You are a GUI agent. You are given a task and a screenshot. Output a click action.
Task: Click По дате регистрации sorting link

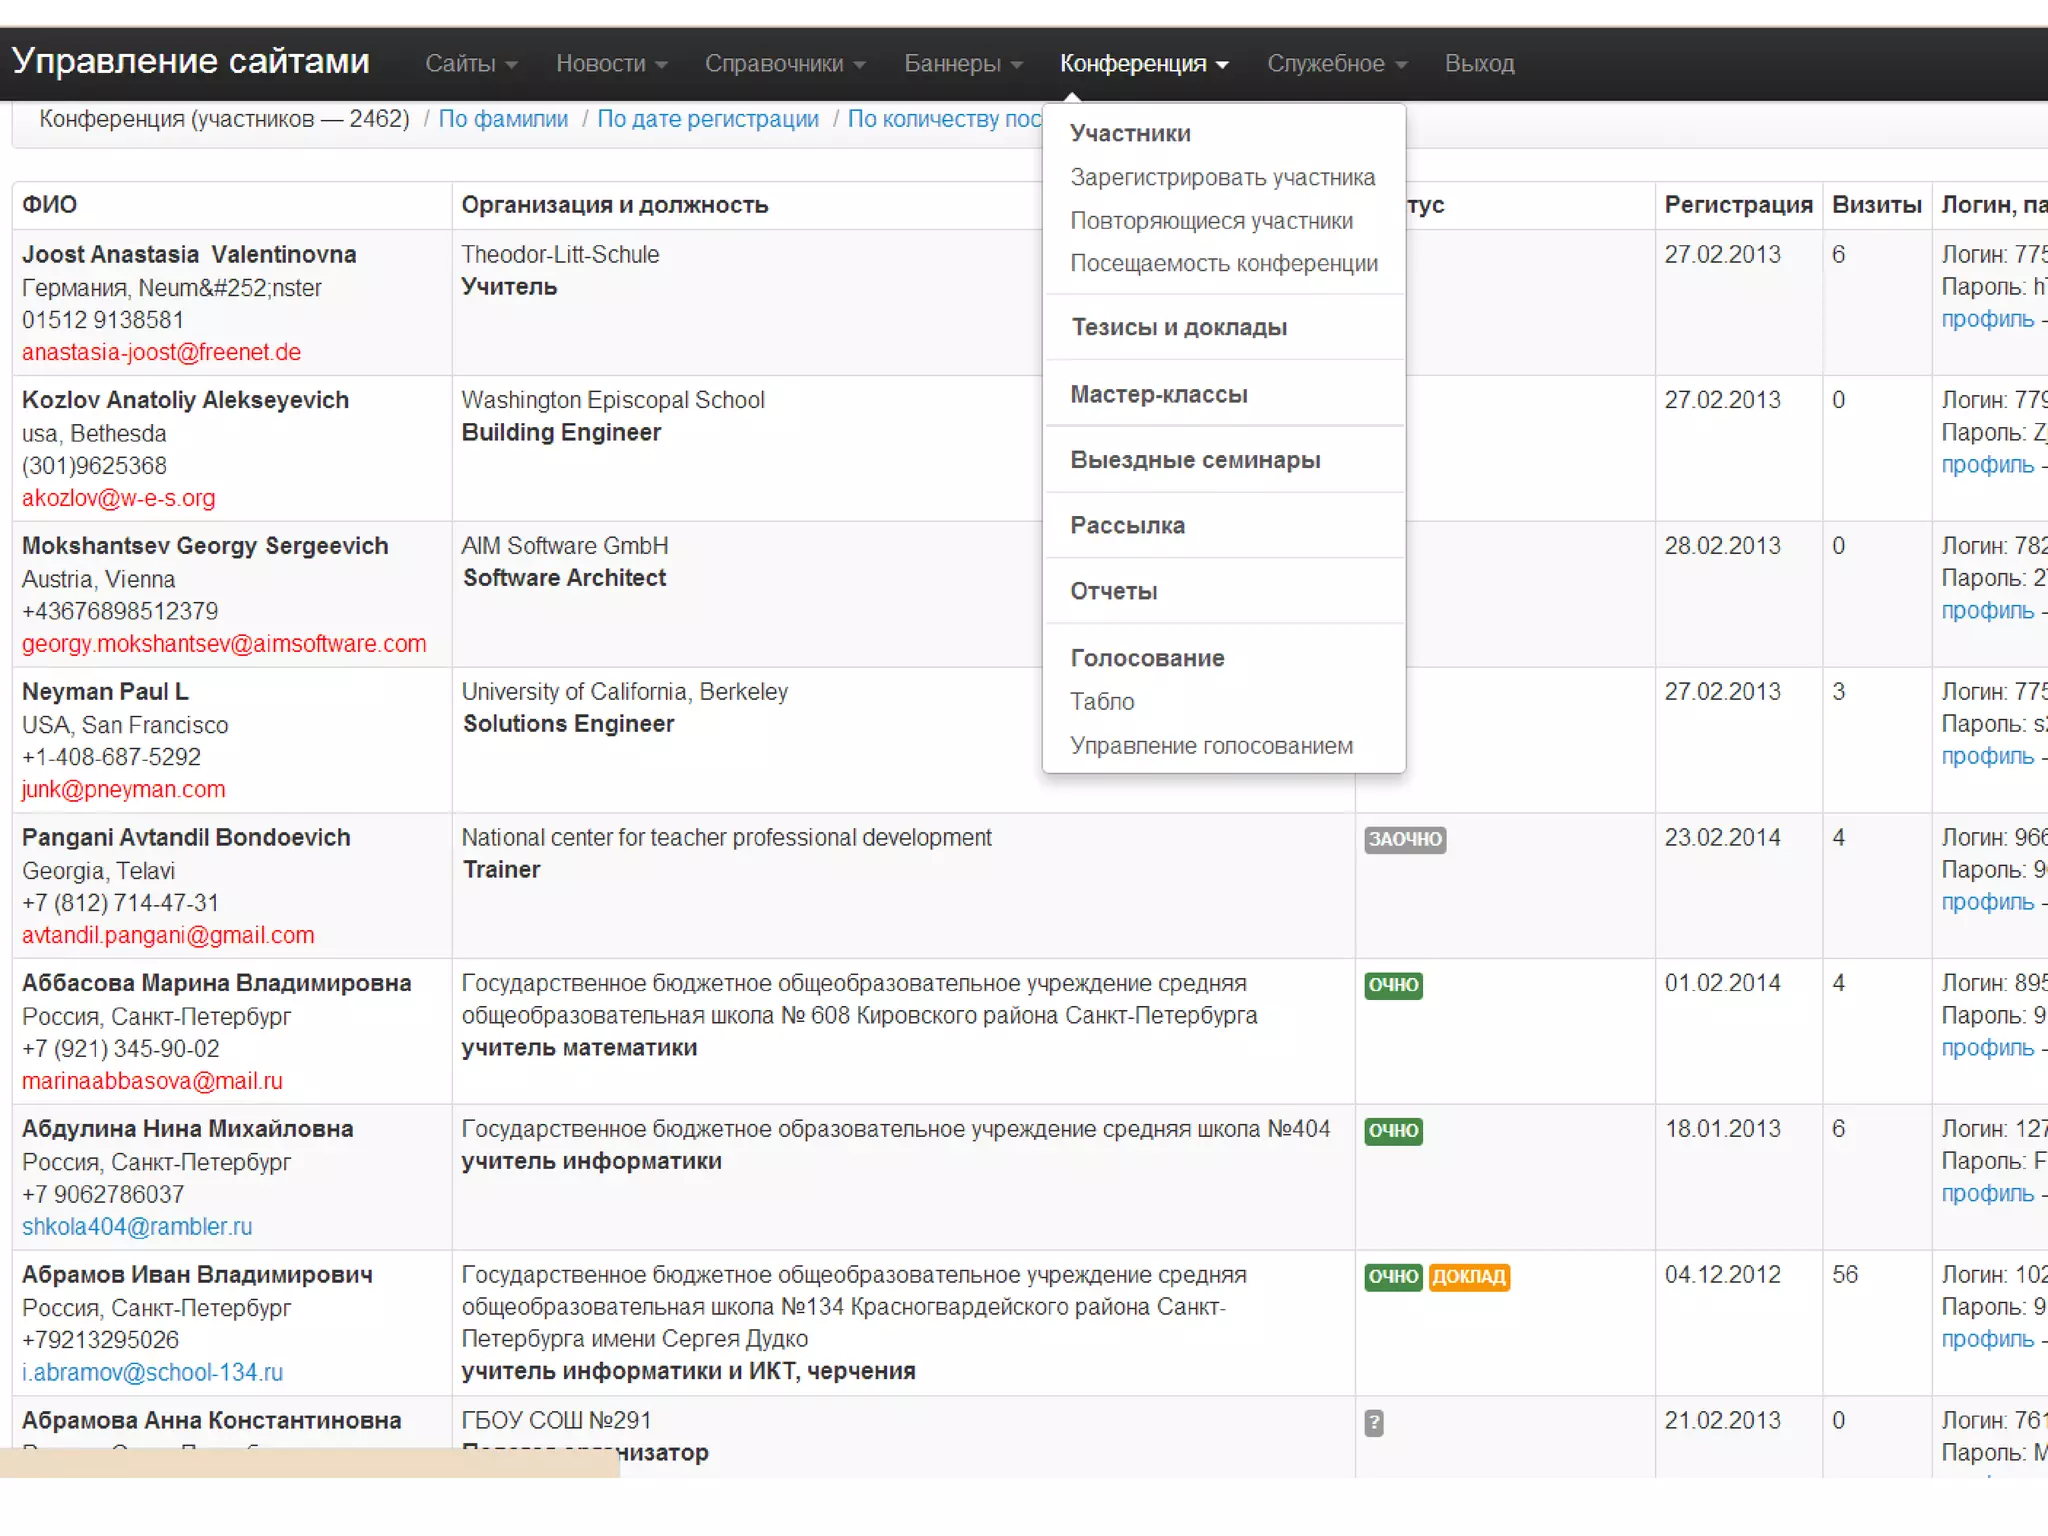pos(707,119)
